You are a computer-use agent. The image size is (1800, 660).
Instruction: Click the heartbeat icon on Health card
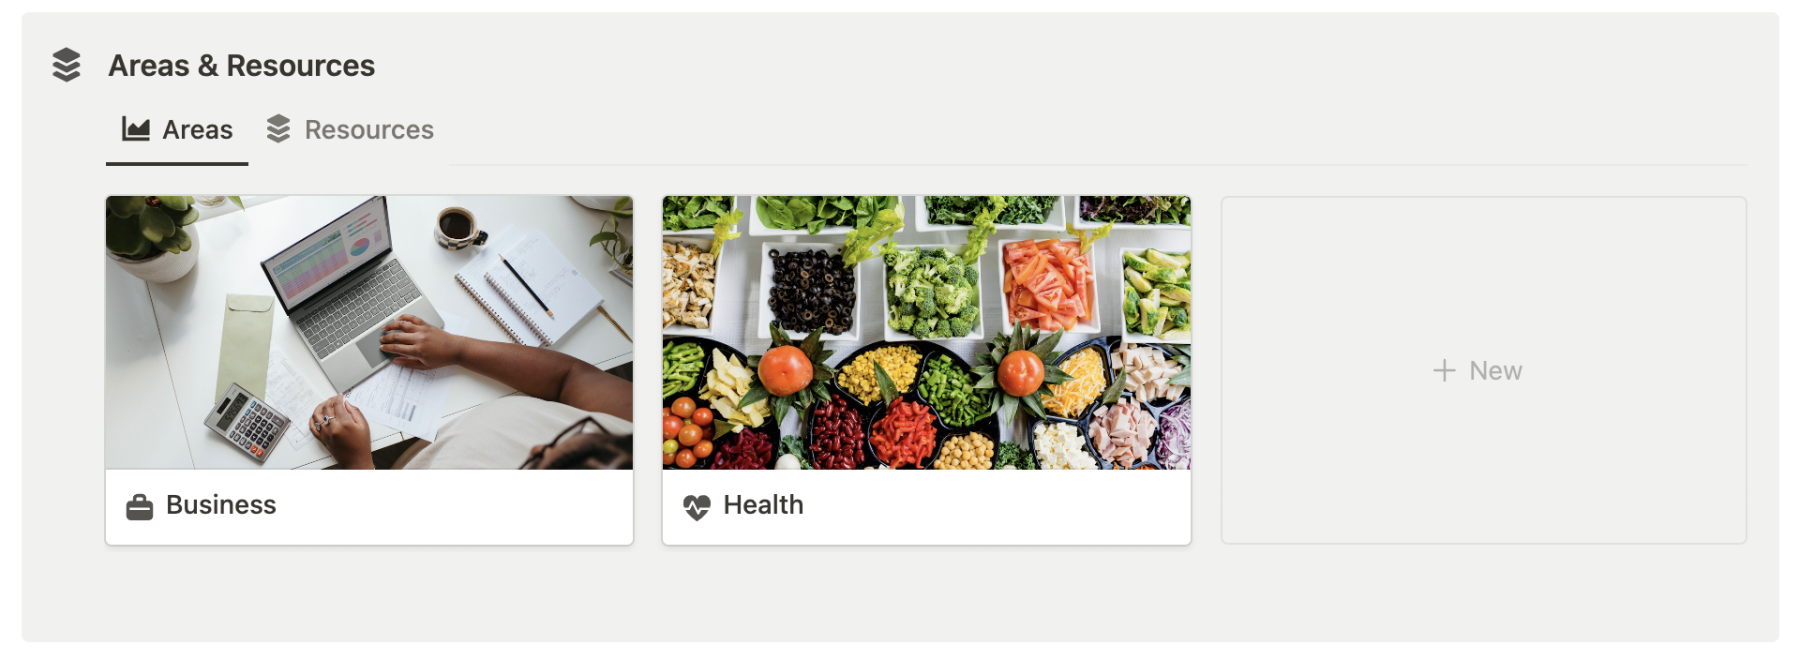(x=697, y=507)
